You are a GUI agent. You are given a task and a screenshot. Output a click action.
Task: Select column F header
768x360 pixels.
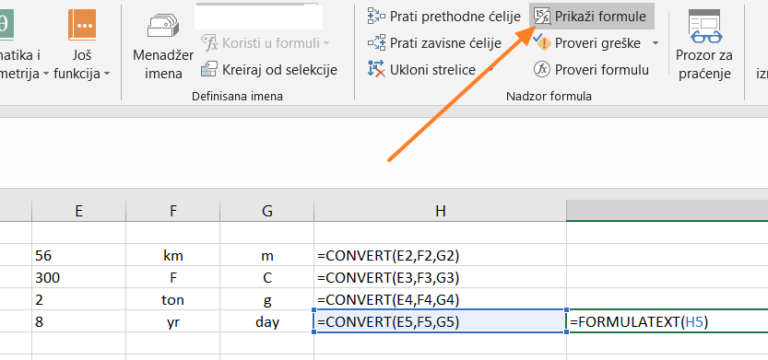click(x=172, y=211)
